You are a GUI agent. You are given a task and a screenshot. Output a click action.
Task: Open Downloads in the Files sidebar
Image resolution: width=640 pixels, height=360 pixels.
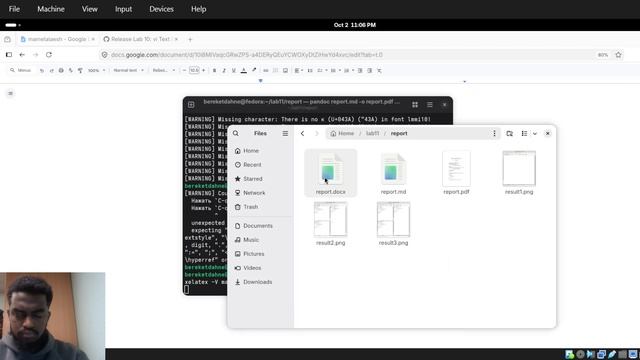[x=260, y=282]
